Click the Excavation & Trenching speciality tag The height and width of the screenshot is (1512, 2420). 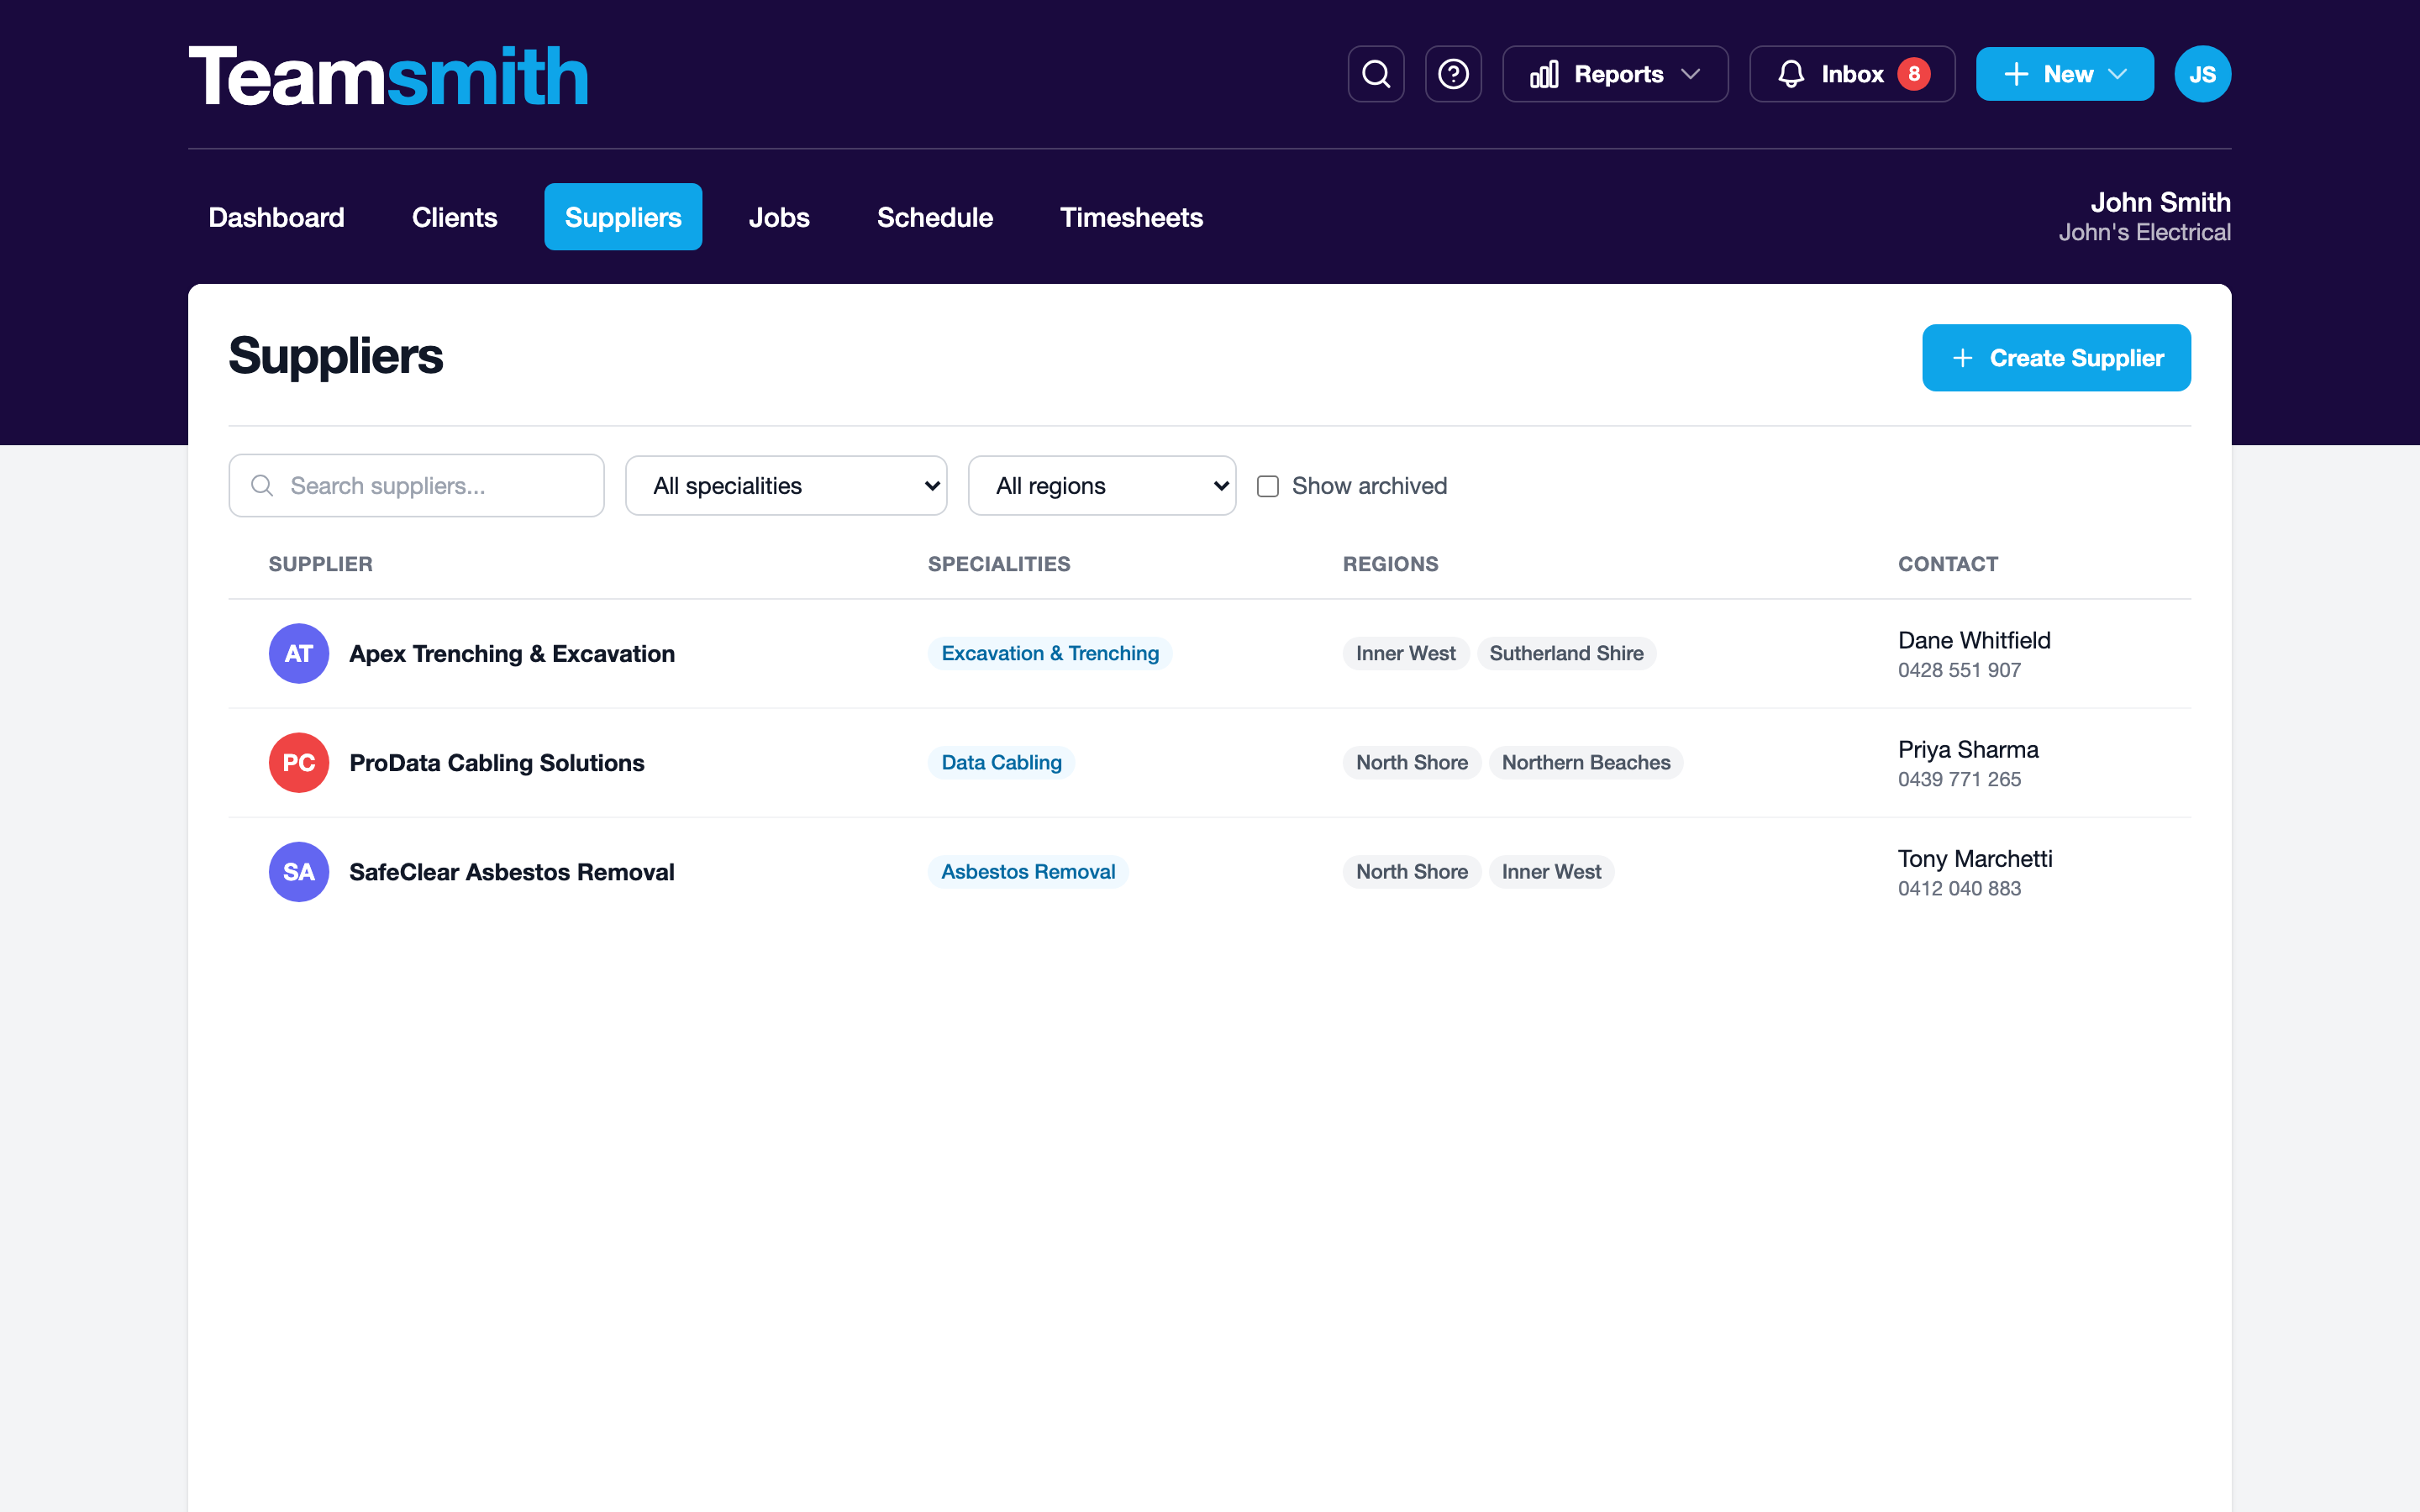click(1050, 654)
